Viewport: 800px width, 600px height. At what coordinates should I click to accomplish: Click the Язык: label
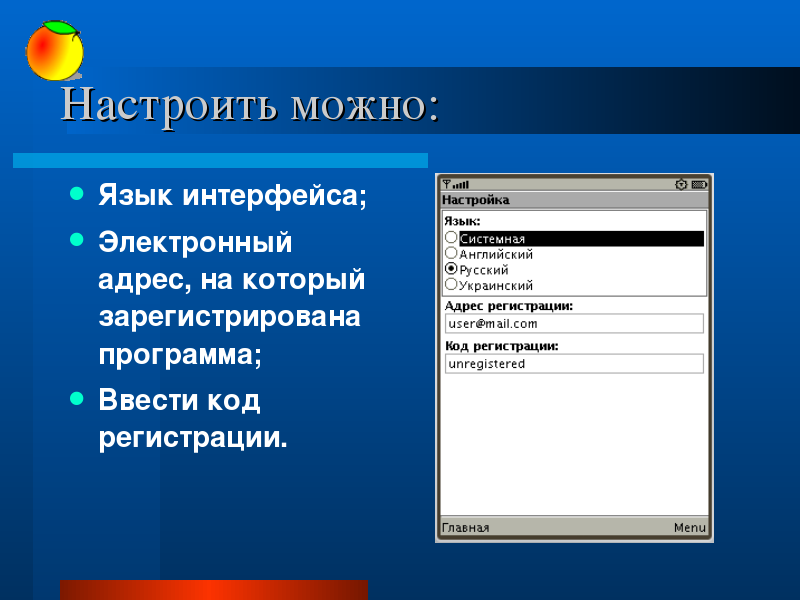pyautogui.click(x=462, y=221)
